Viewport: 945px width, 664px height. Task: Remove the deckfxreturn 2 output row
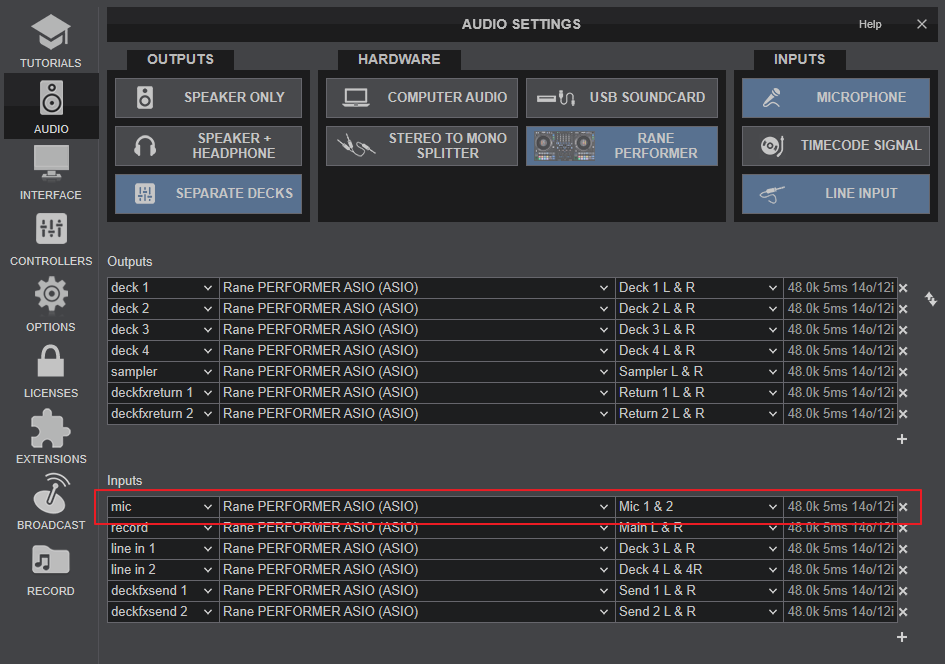click(x=903, y=415)
